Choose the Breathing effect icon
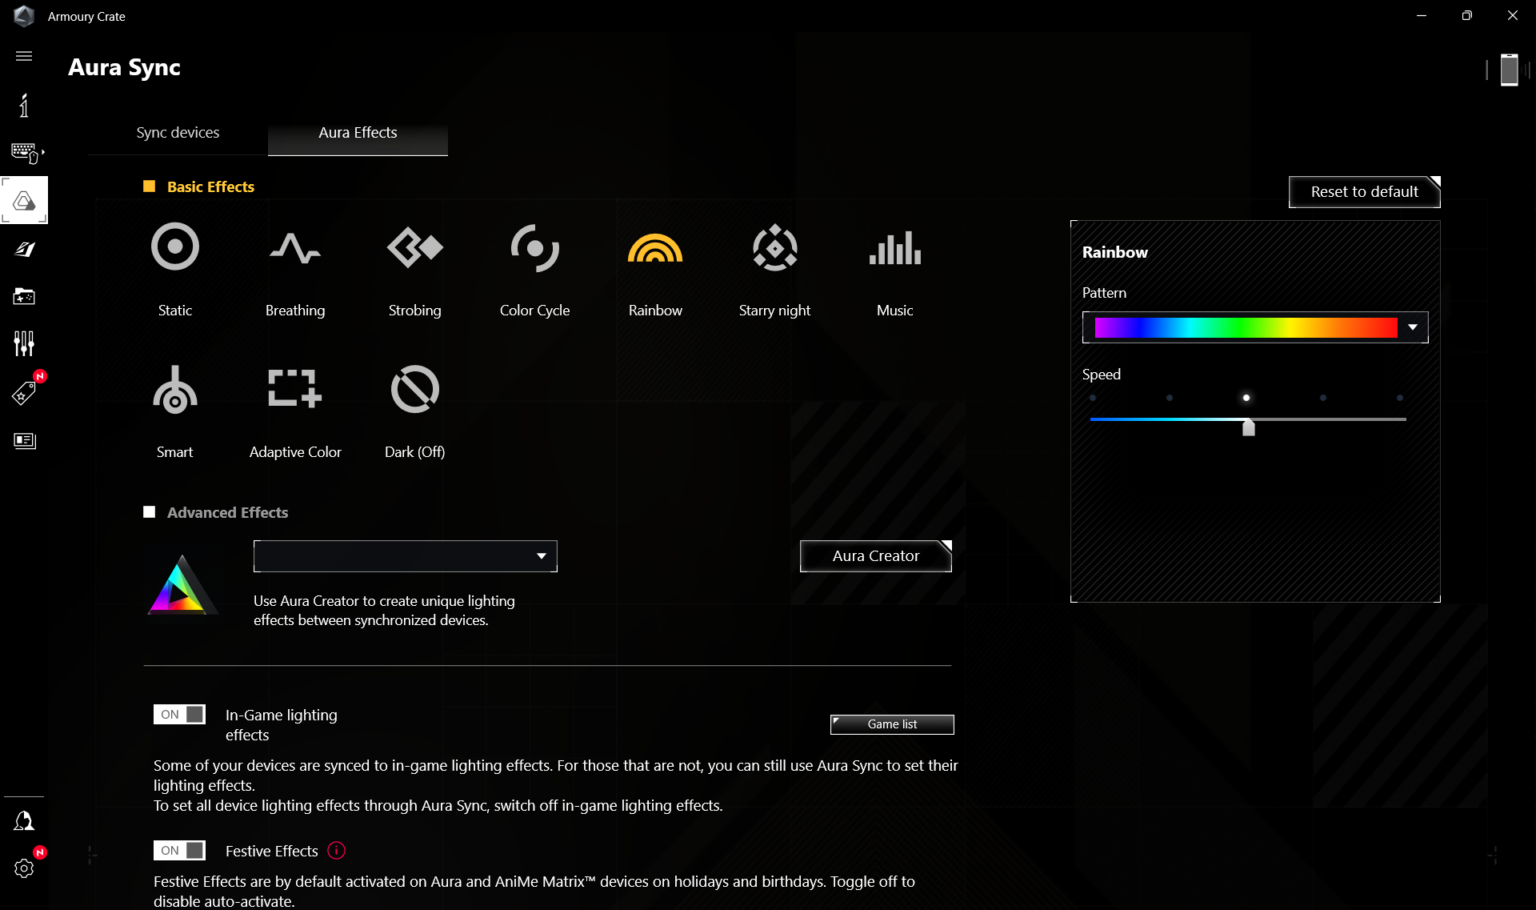 pos(295,248)
